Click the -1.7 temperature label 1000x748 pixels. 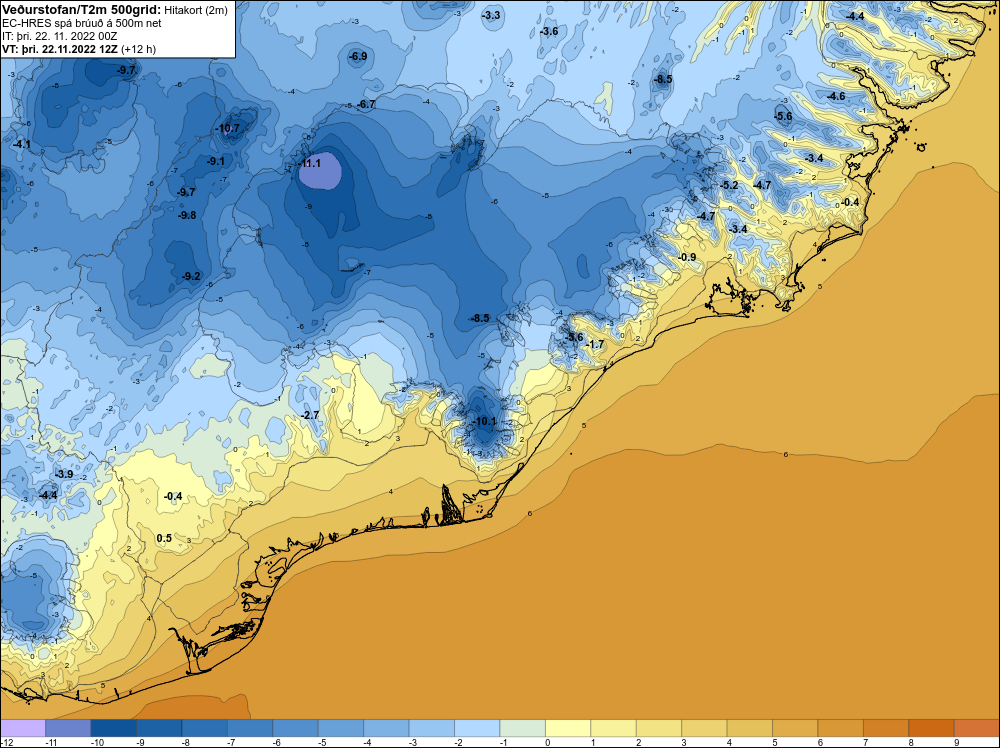[x=594, y=344]
